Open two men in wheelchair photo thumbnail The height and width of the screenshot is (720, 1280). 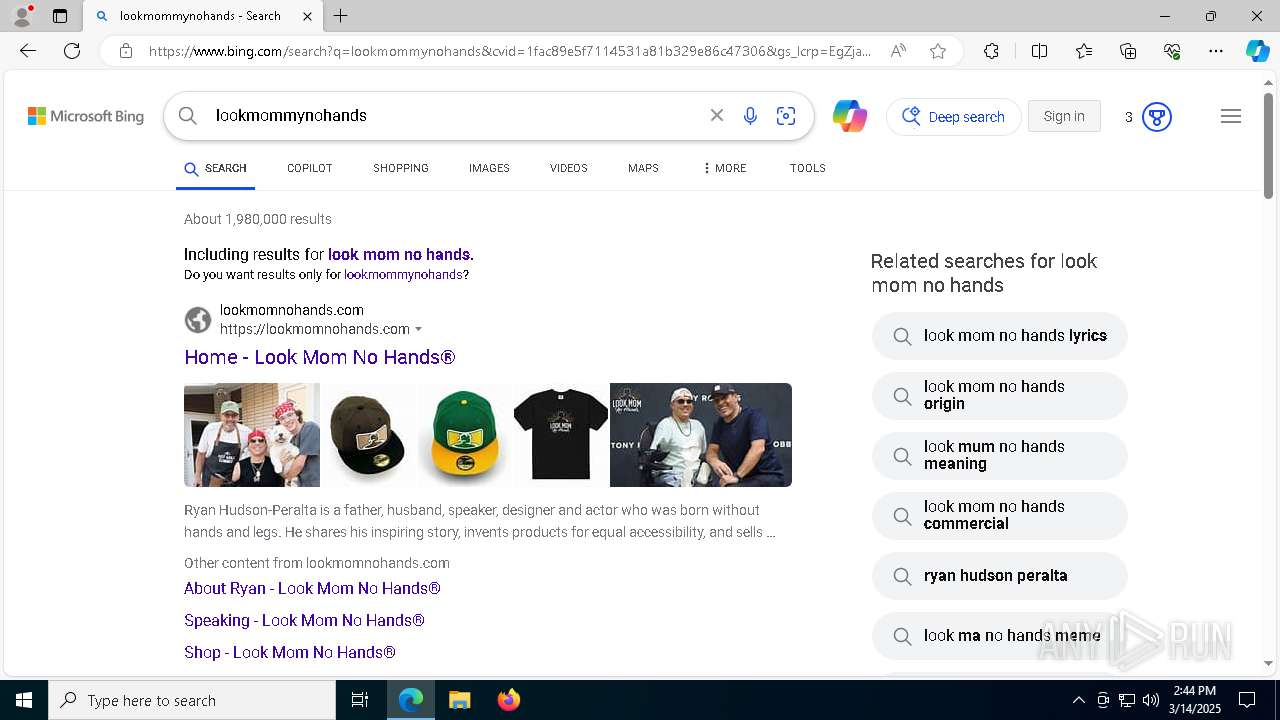point(701,435)
